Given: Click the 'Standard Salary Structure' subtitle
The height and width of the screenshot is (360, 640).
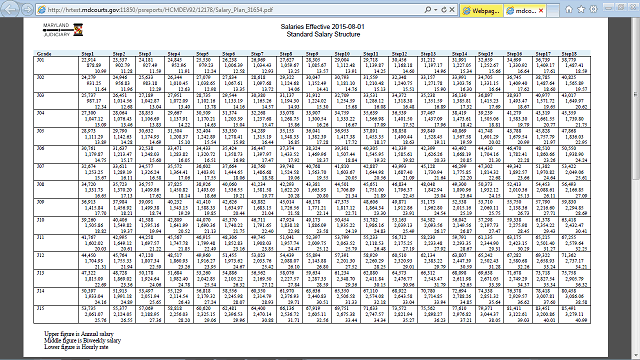Looking at the screenshot, I should 323,34.
